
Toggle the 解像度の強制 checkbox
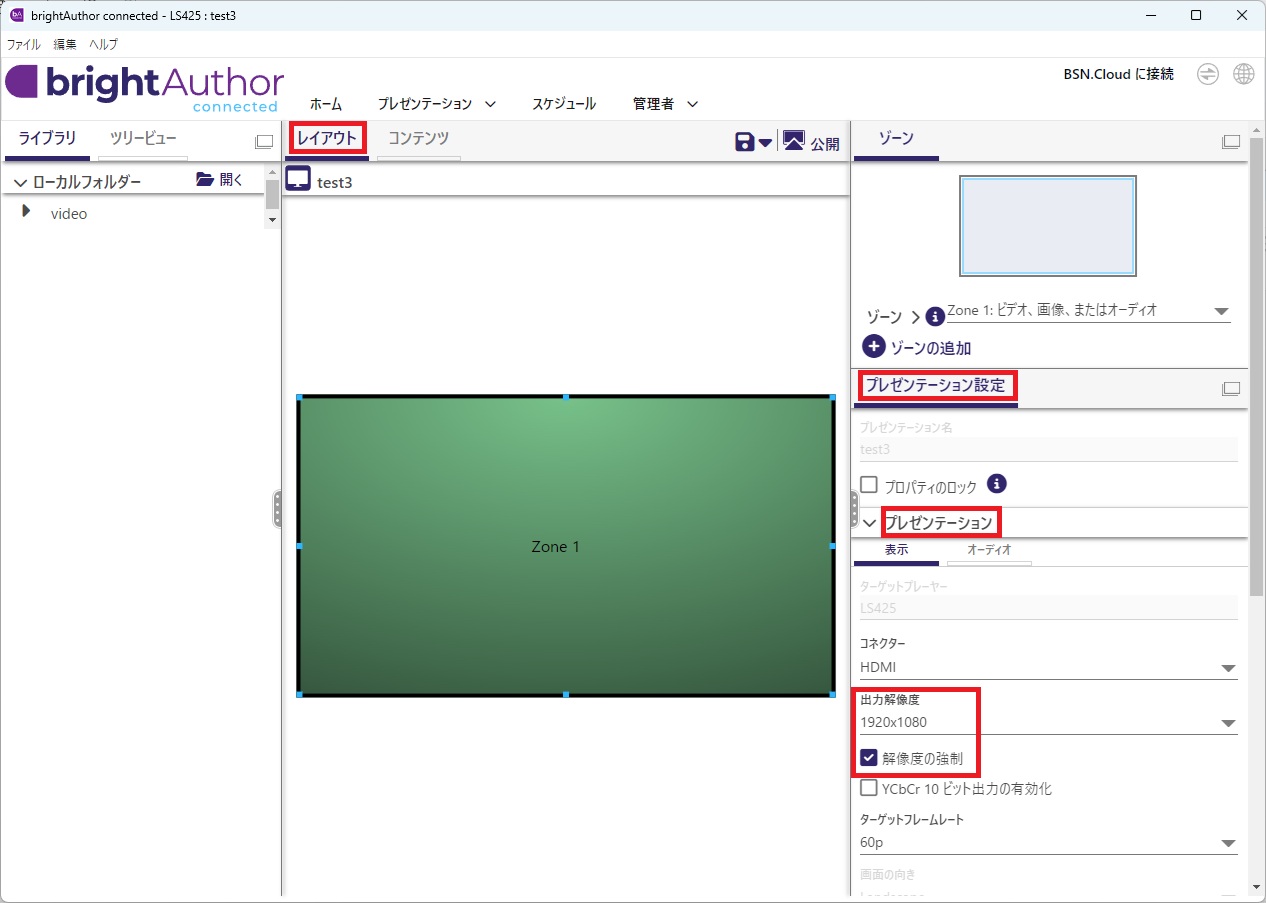click(x=869, y=757)
